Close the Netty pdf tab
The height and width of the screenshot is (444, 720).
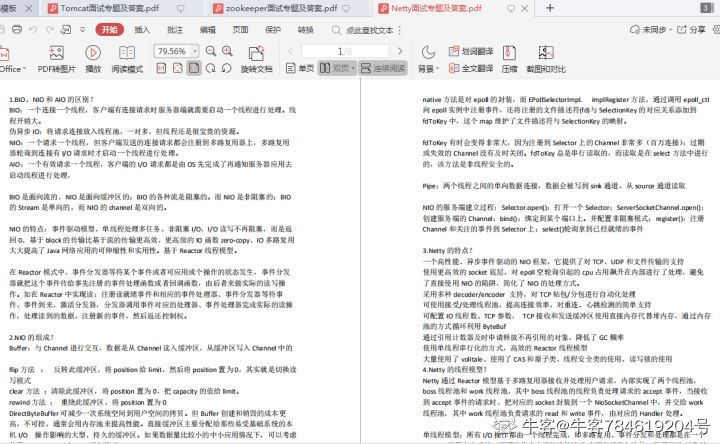click(x=524, y=8)
